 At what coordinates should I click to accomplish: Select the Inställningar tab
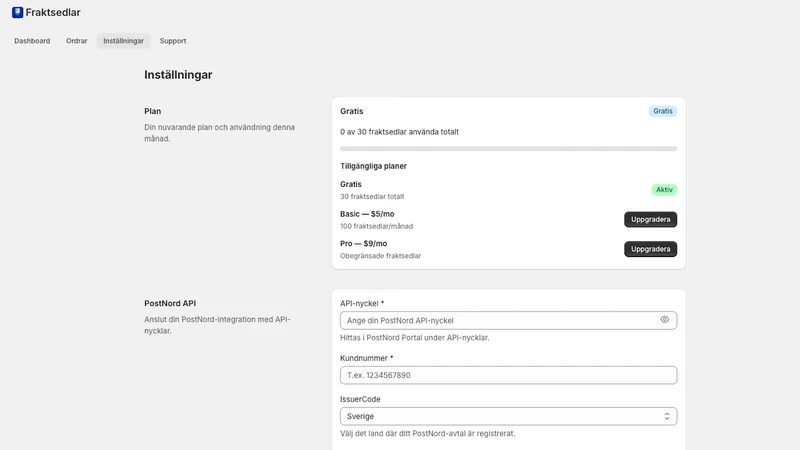click(123, 41)
